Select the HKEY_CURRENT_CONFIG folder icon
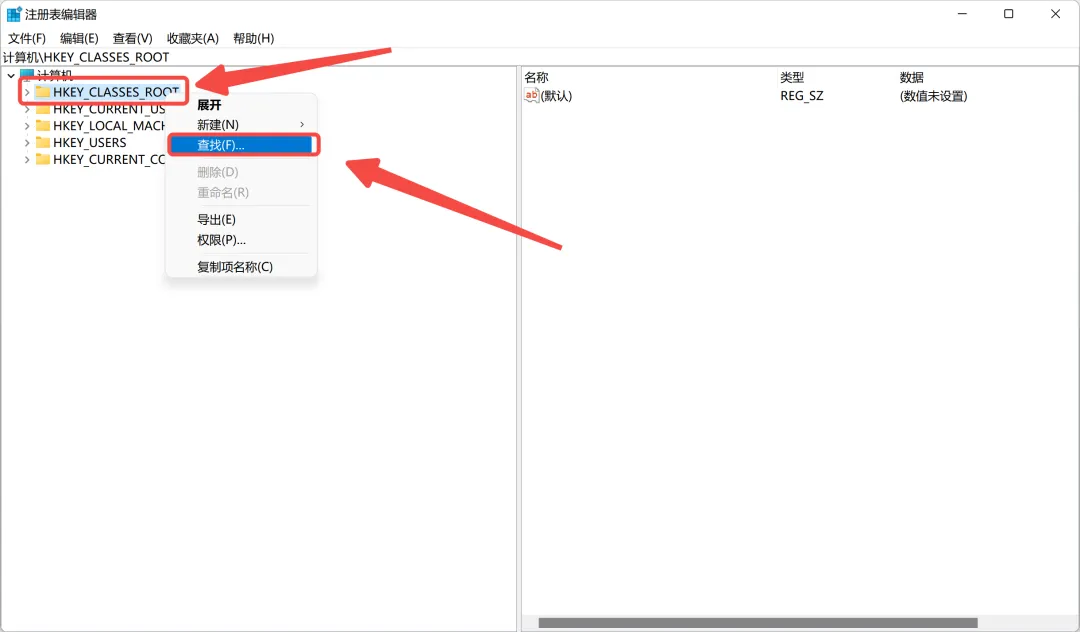Screen dimensions: 1080x632 pos(43,159)
